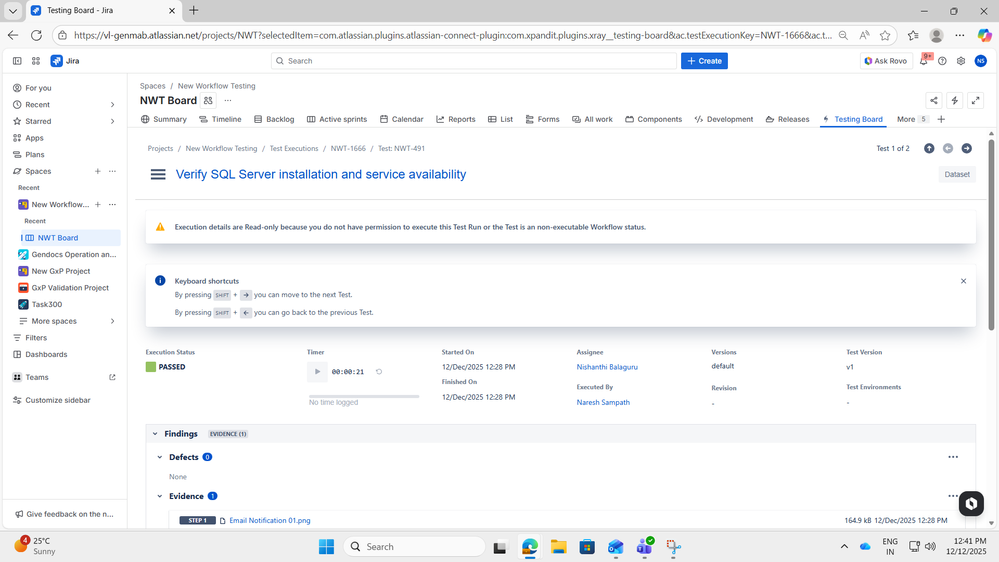Open Defects more options ellipsis
Screen dimensions: 999x562
[953, 457]
